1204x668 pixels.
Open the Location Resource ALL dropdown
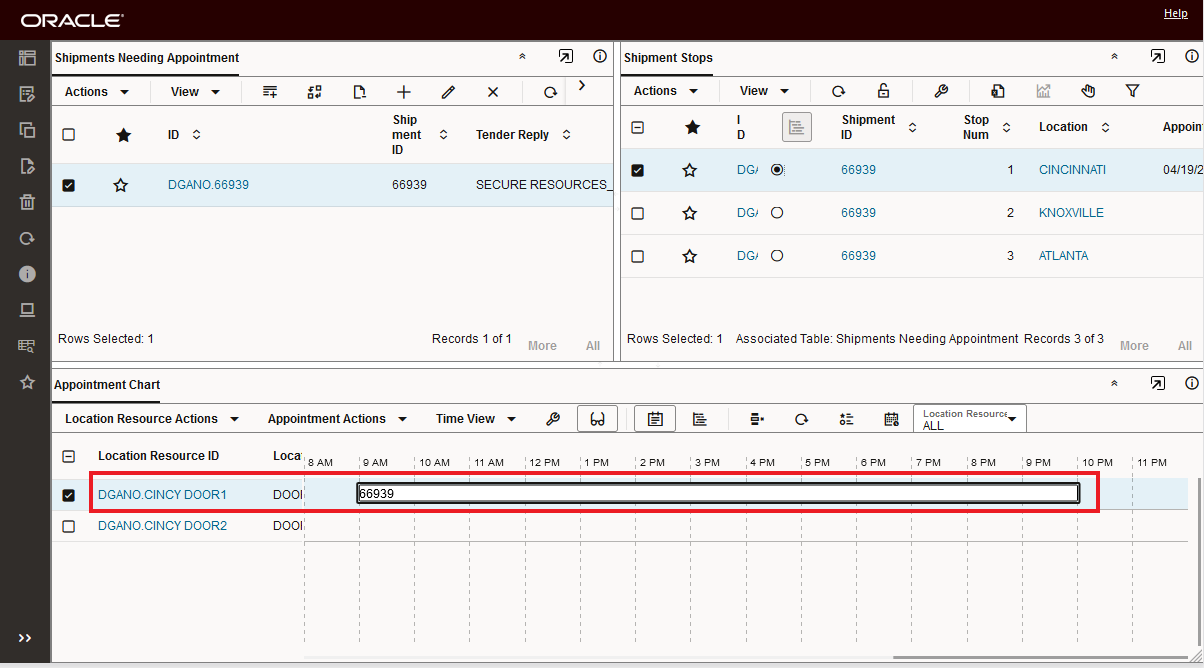[969, 419]
